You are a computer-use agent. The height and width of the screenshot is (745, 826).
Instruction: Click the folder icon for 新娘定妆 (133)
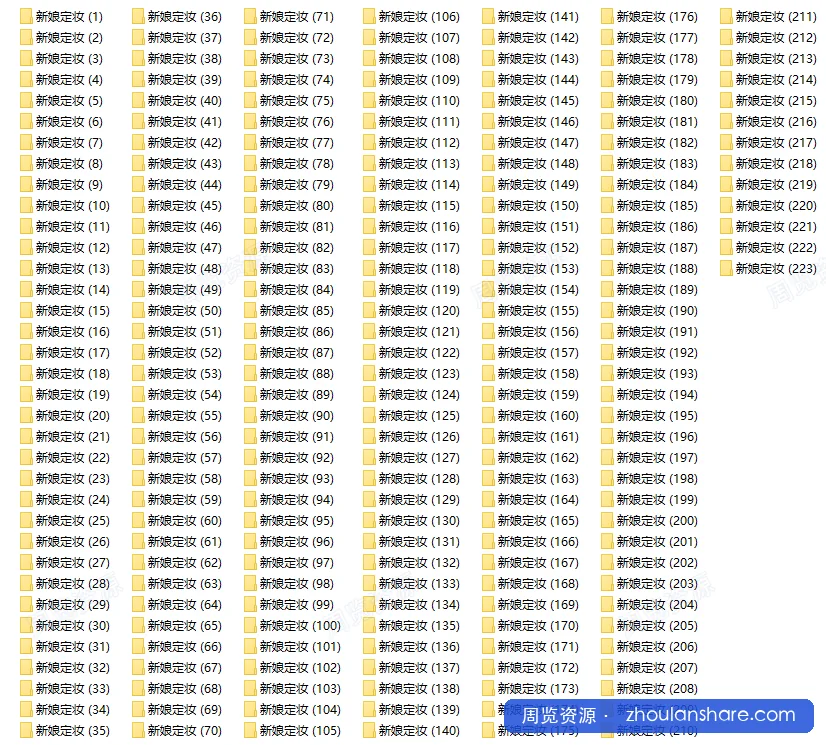(x=369, y=584)
